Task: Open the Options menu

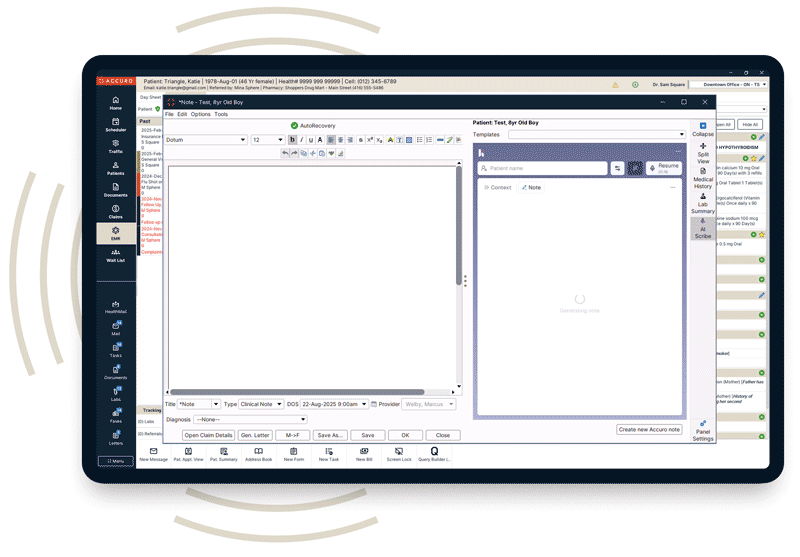Action: click(200, 114)
